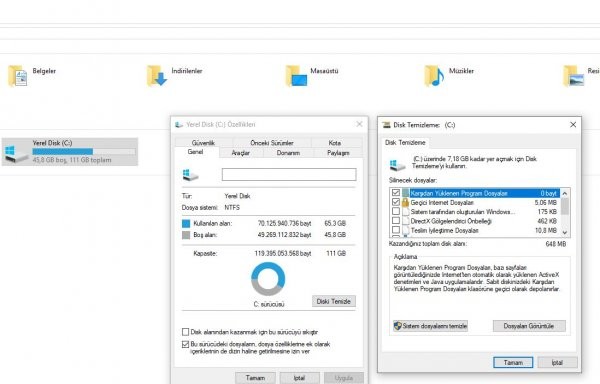The image size is (600, 384).
Task: Click the drive name input field
Action: (x=289, y=174)
